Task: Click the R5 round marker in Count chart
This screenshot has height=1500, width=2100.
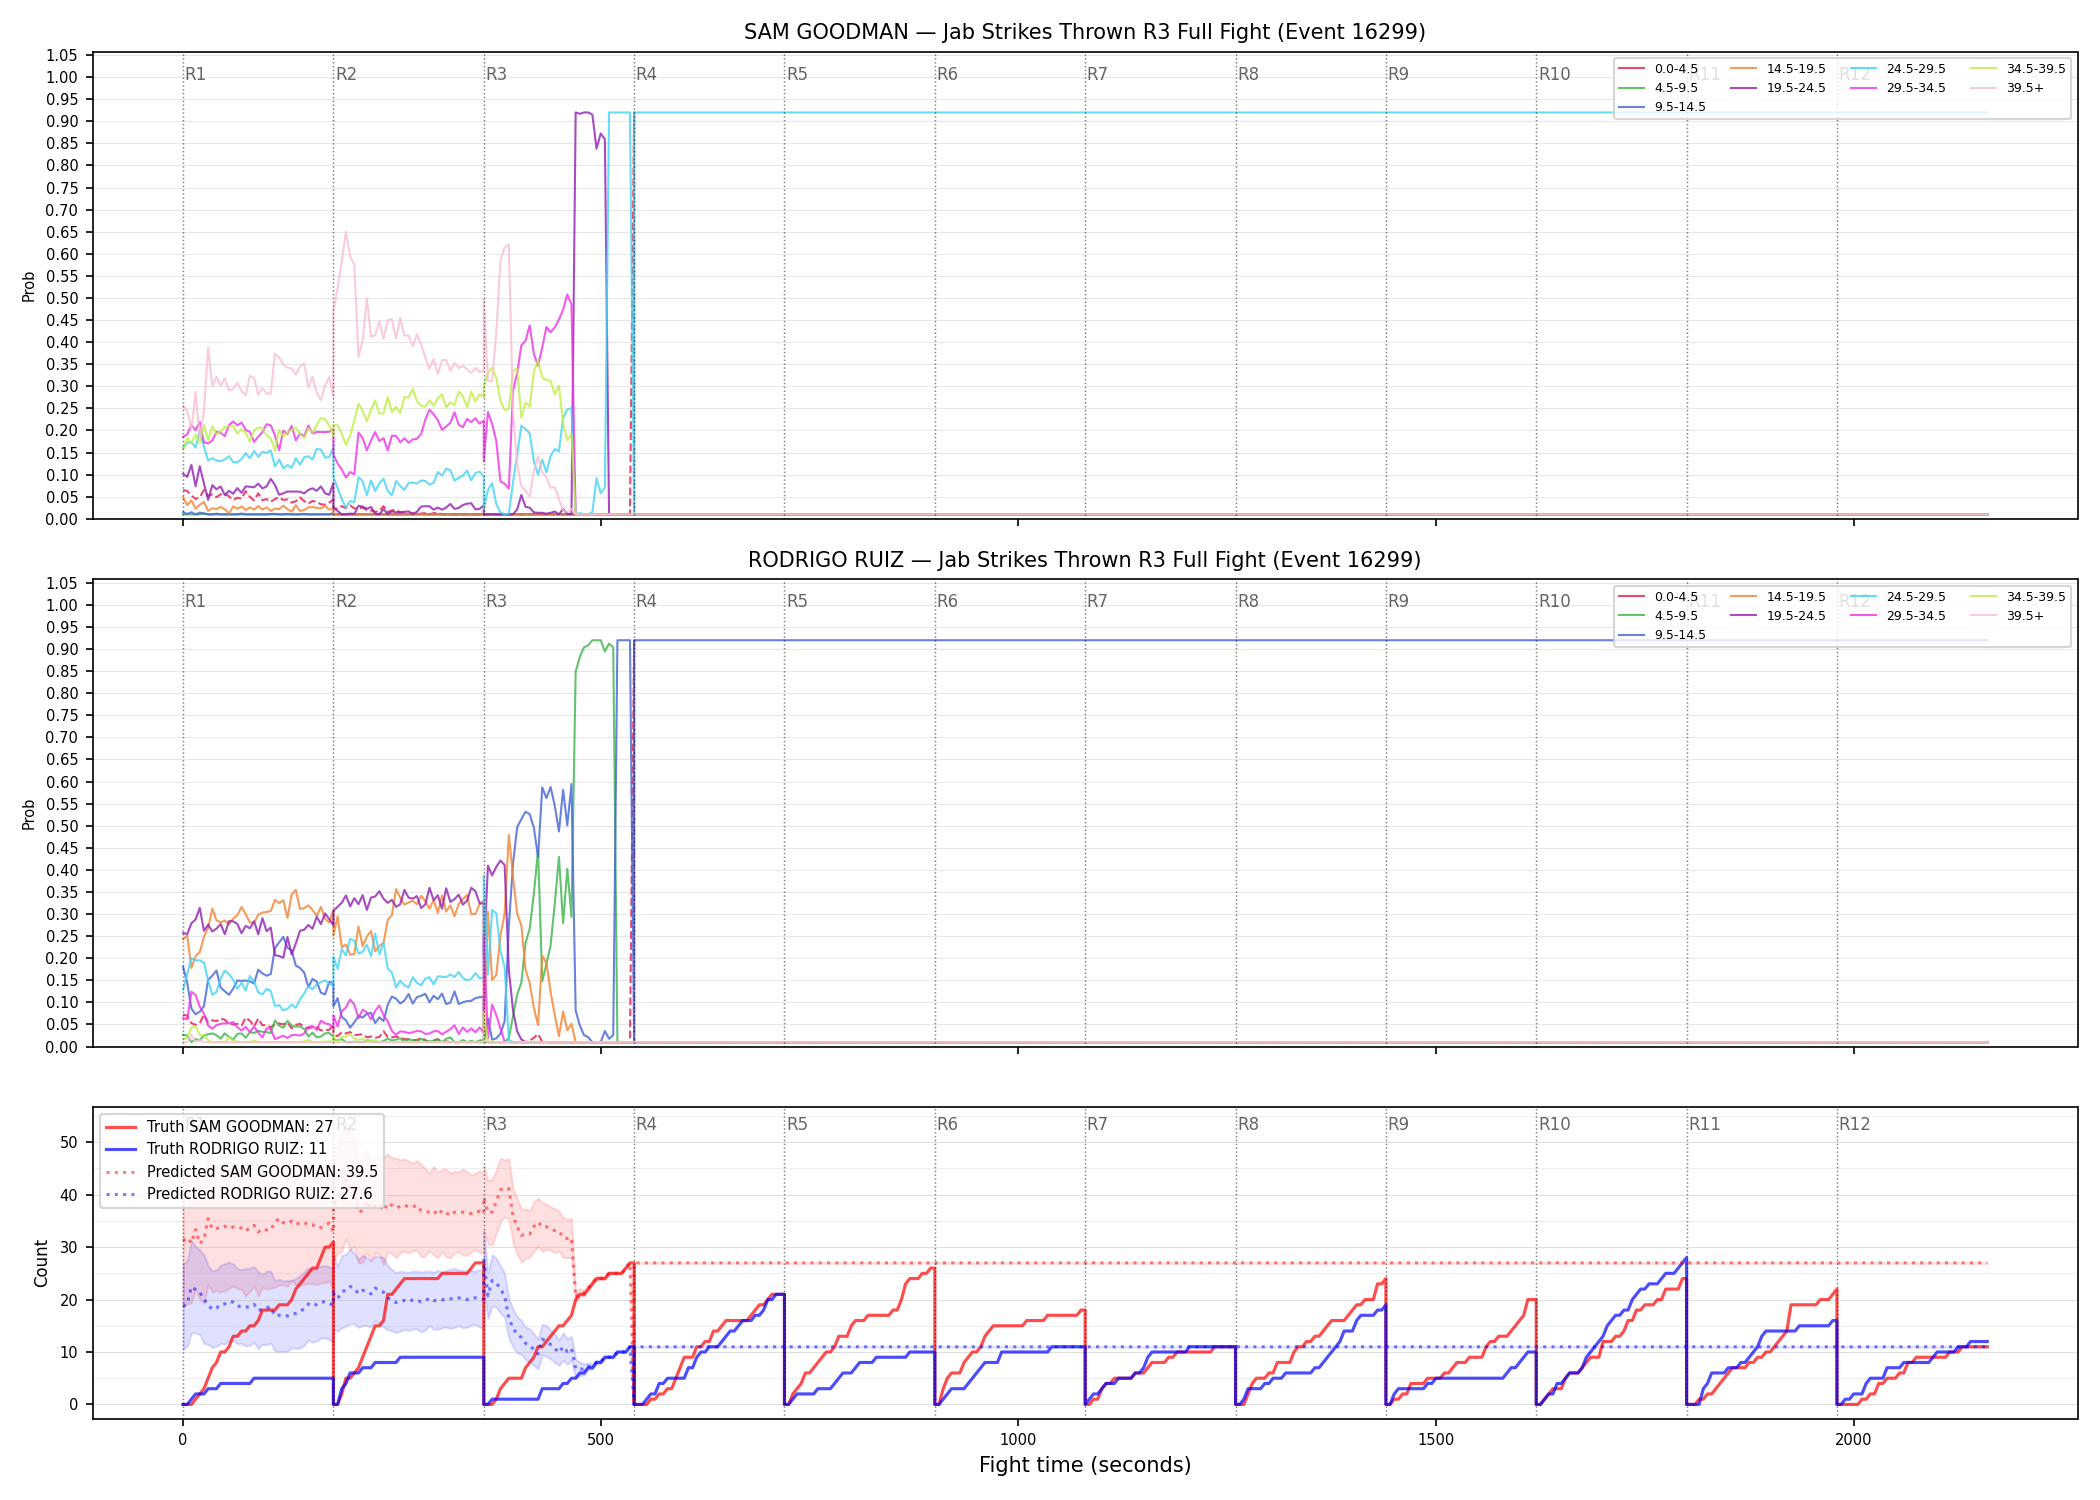Action: tap(796, 1124)
